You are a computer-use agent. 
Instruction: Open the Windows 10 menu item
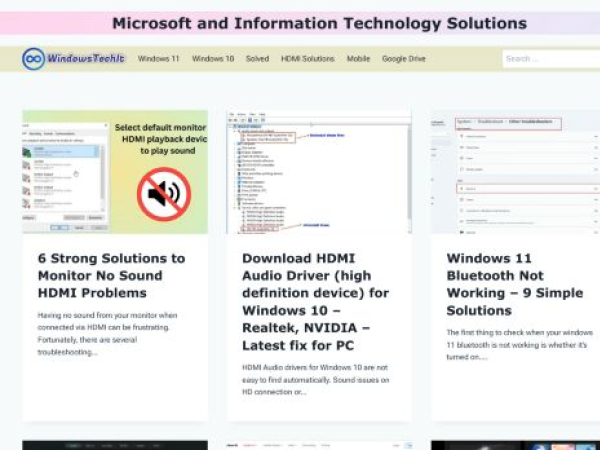coord(213,59)
